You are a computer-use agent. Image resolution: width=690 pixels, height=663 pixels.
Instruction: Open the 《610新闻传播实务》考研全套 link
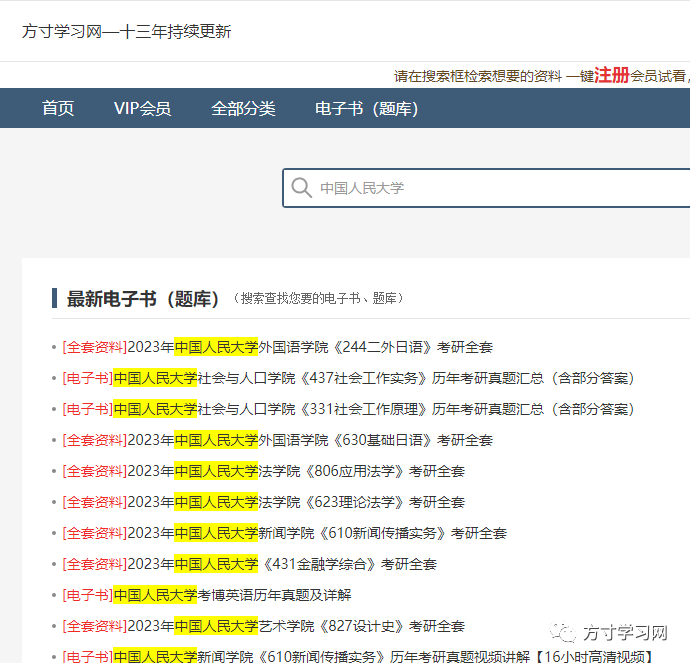tap(284, 533)
